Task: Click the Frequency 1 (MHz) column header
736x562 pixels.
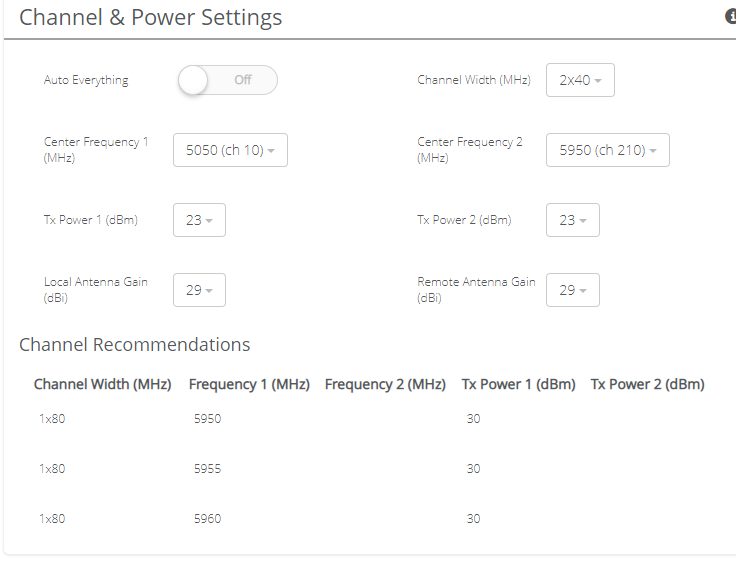Action: click(249, 384)
